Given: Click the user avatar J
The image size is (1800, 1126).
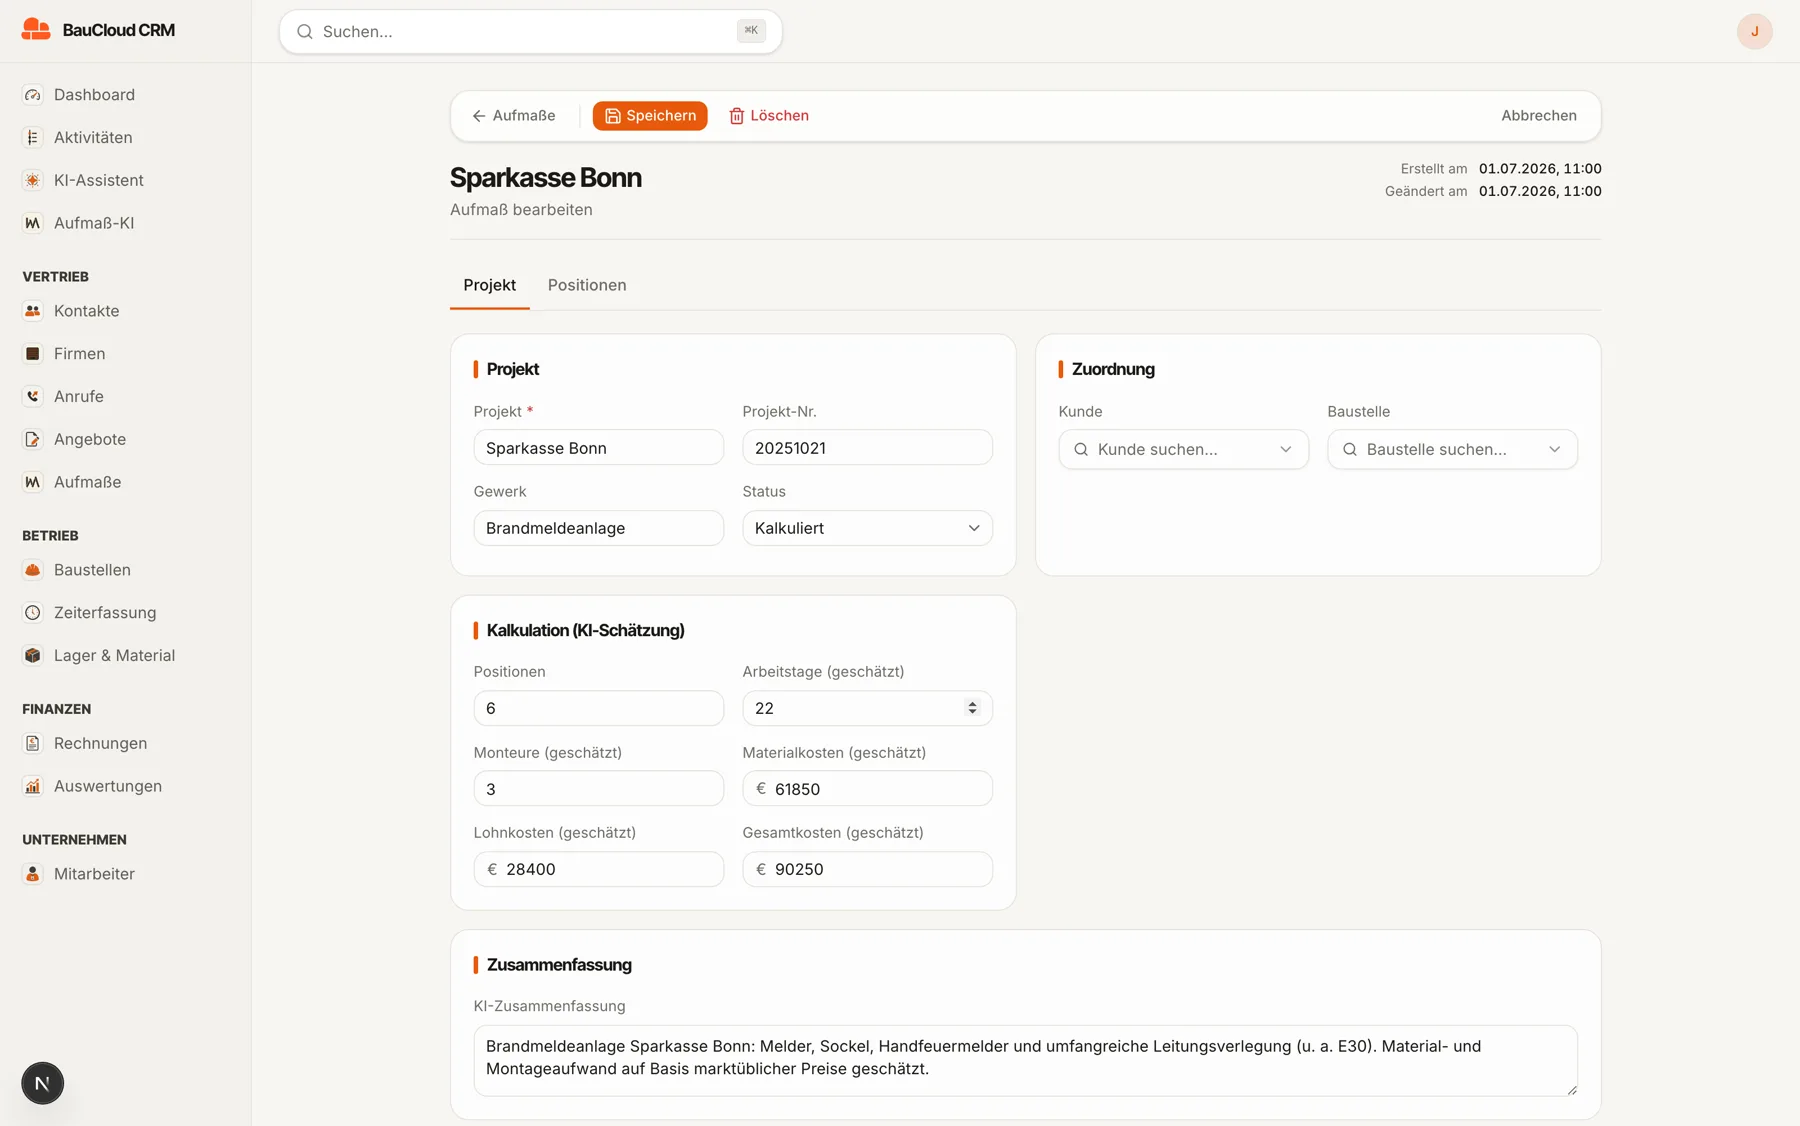Looking at the screenshot, I should pyautogui.click(x=1754, y=31).
